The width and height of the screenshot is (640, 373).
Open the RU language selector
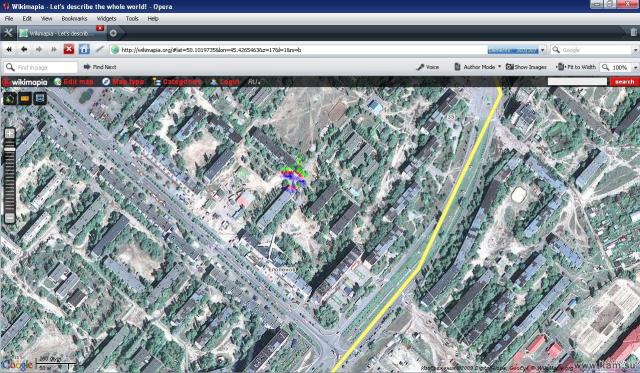(254, 82)
